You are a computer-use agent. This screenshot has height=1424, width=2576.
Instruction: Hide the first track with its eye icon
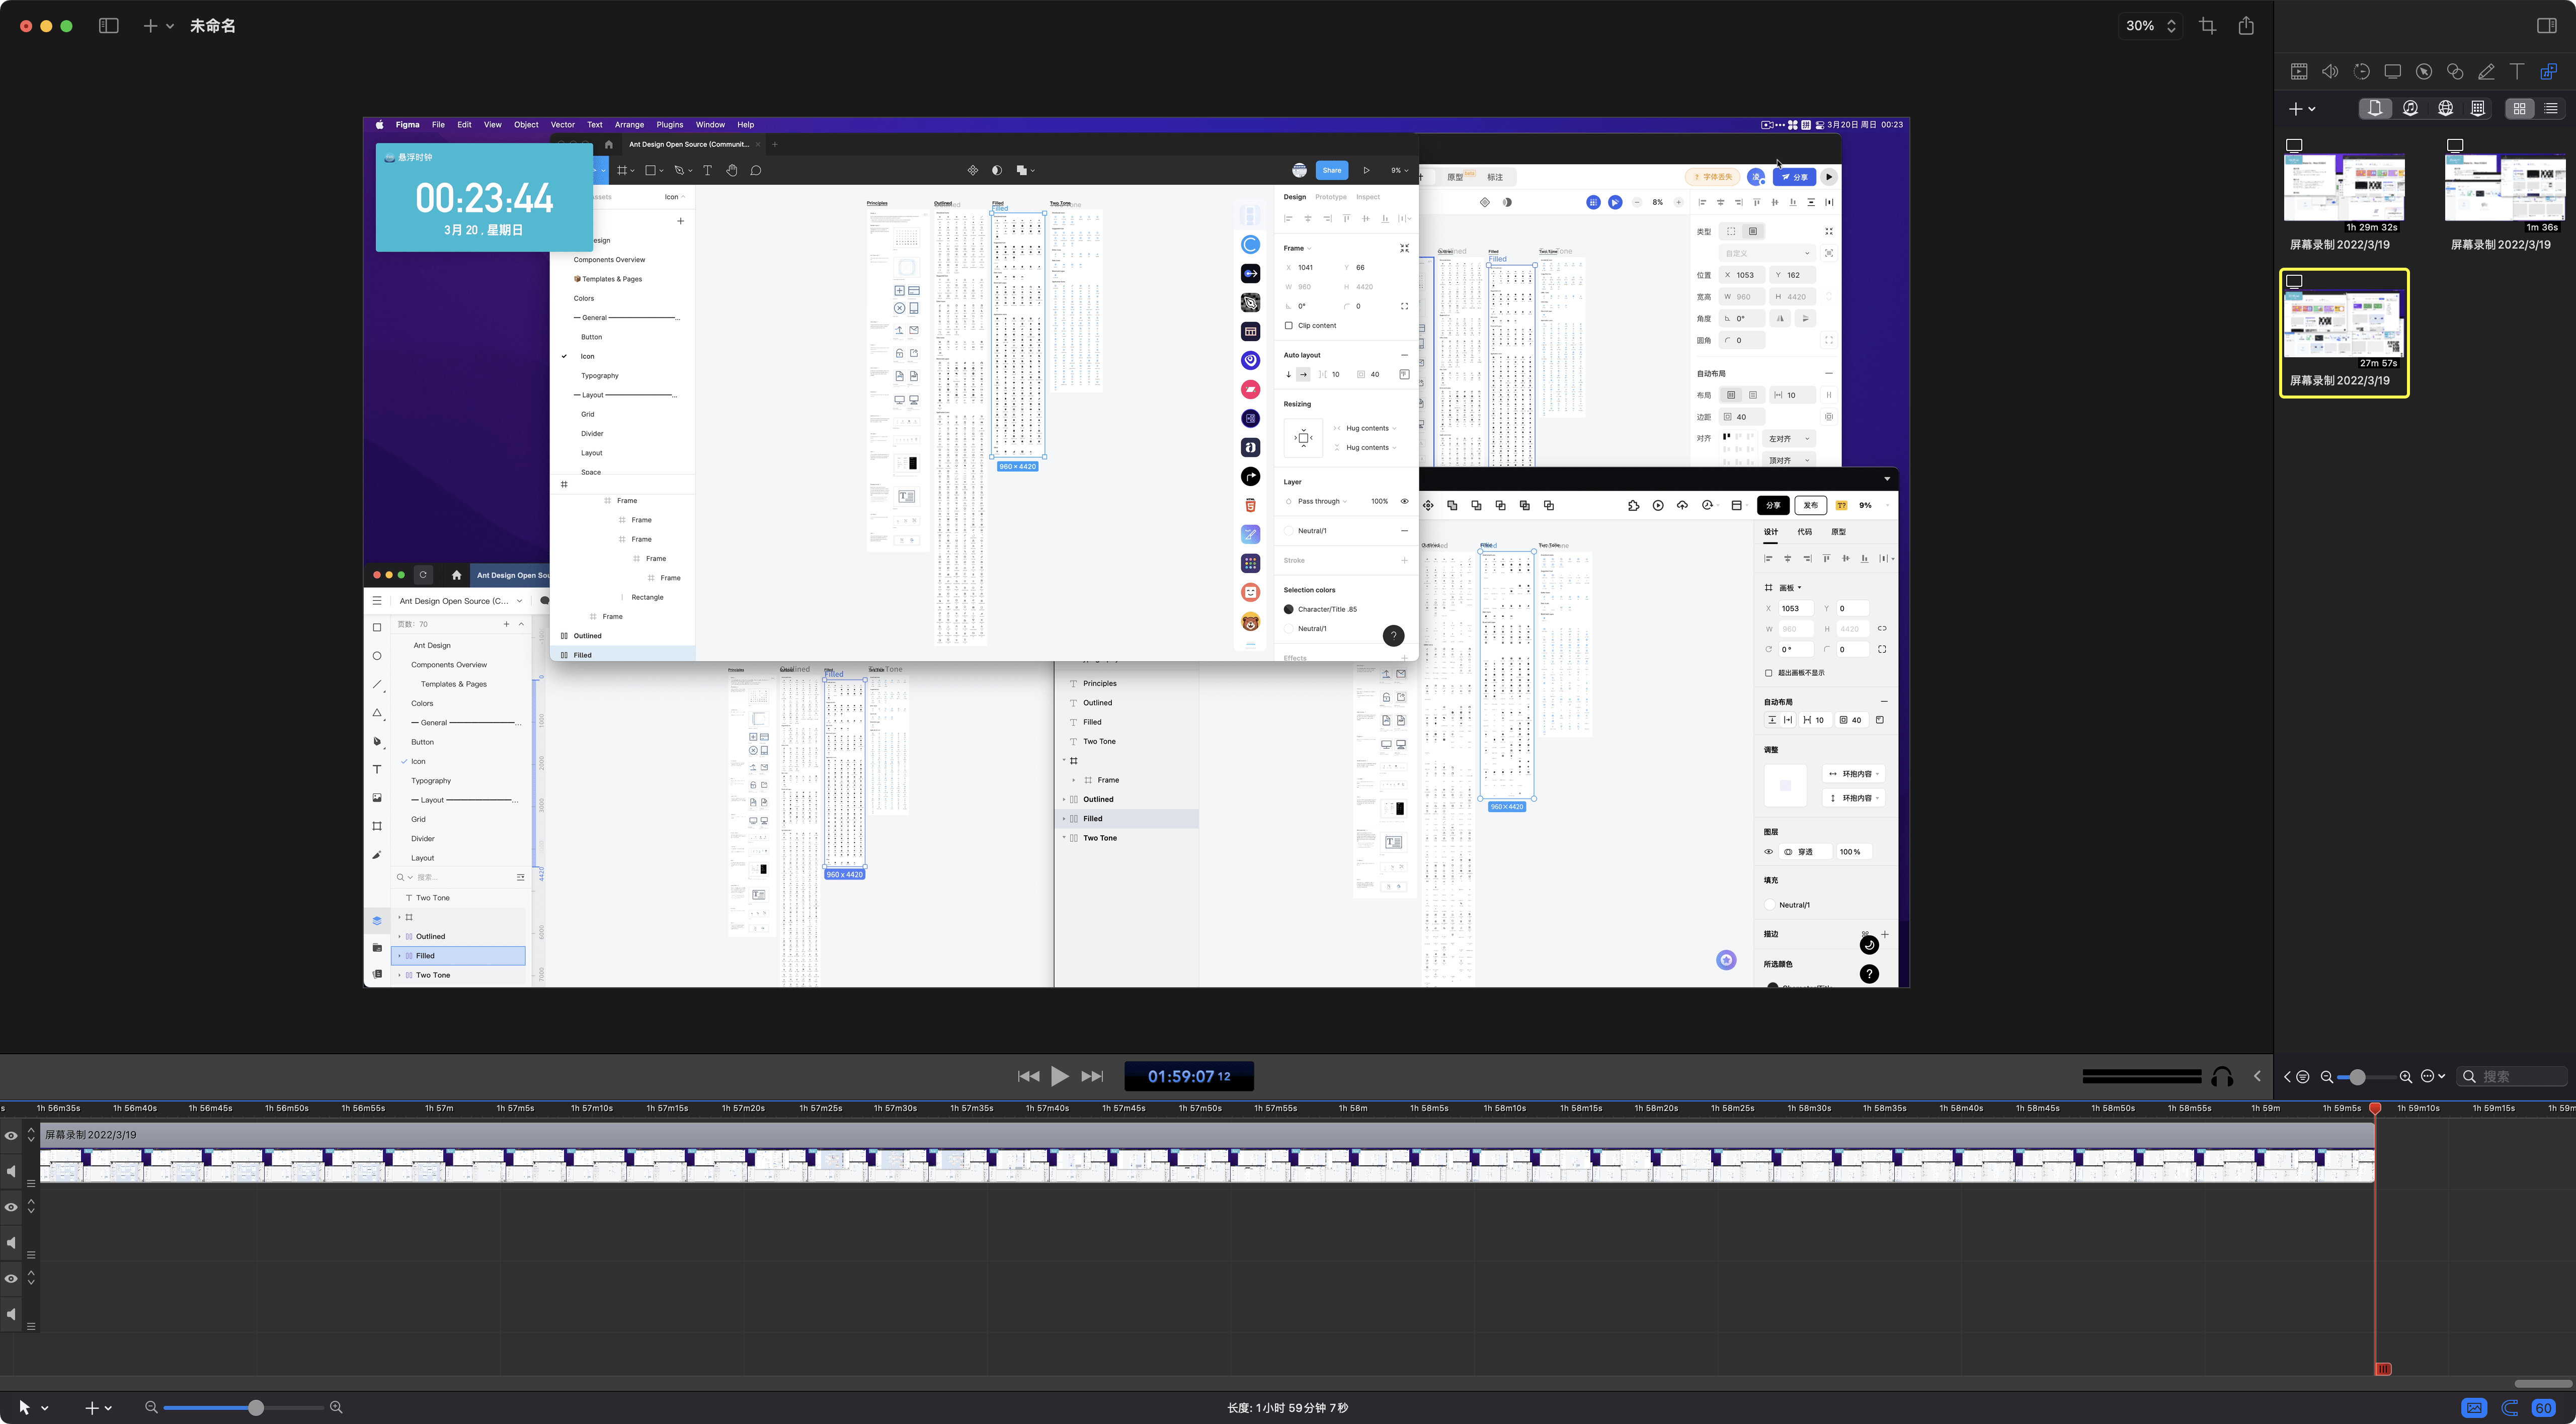[x=11, y=1136]
